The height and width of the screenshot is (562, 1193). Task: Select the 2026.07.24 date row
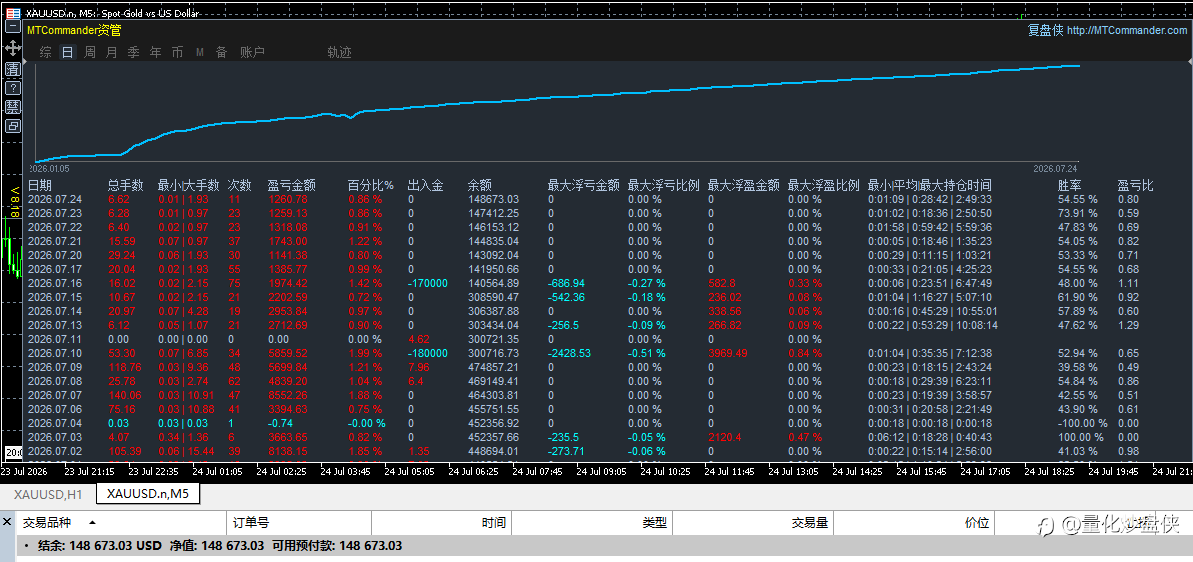(x=56, y=199)
